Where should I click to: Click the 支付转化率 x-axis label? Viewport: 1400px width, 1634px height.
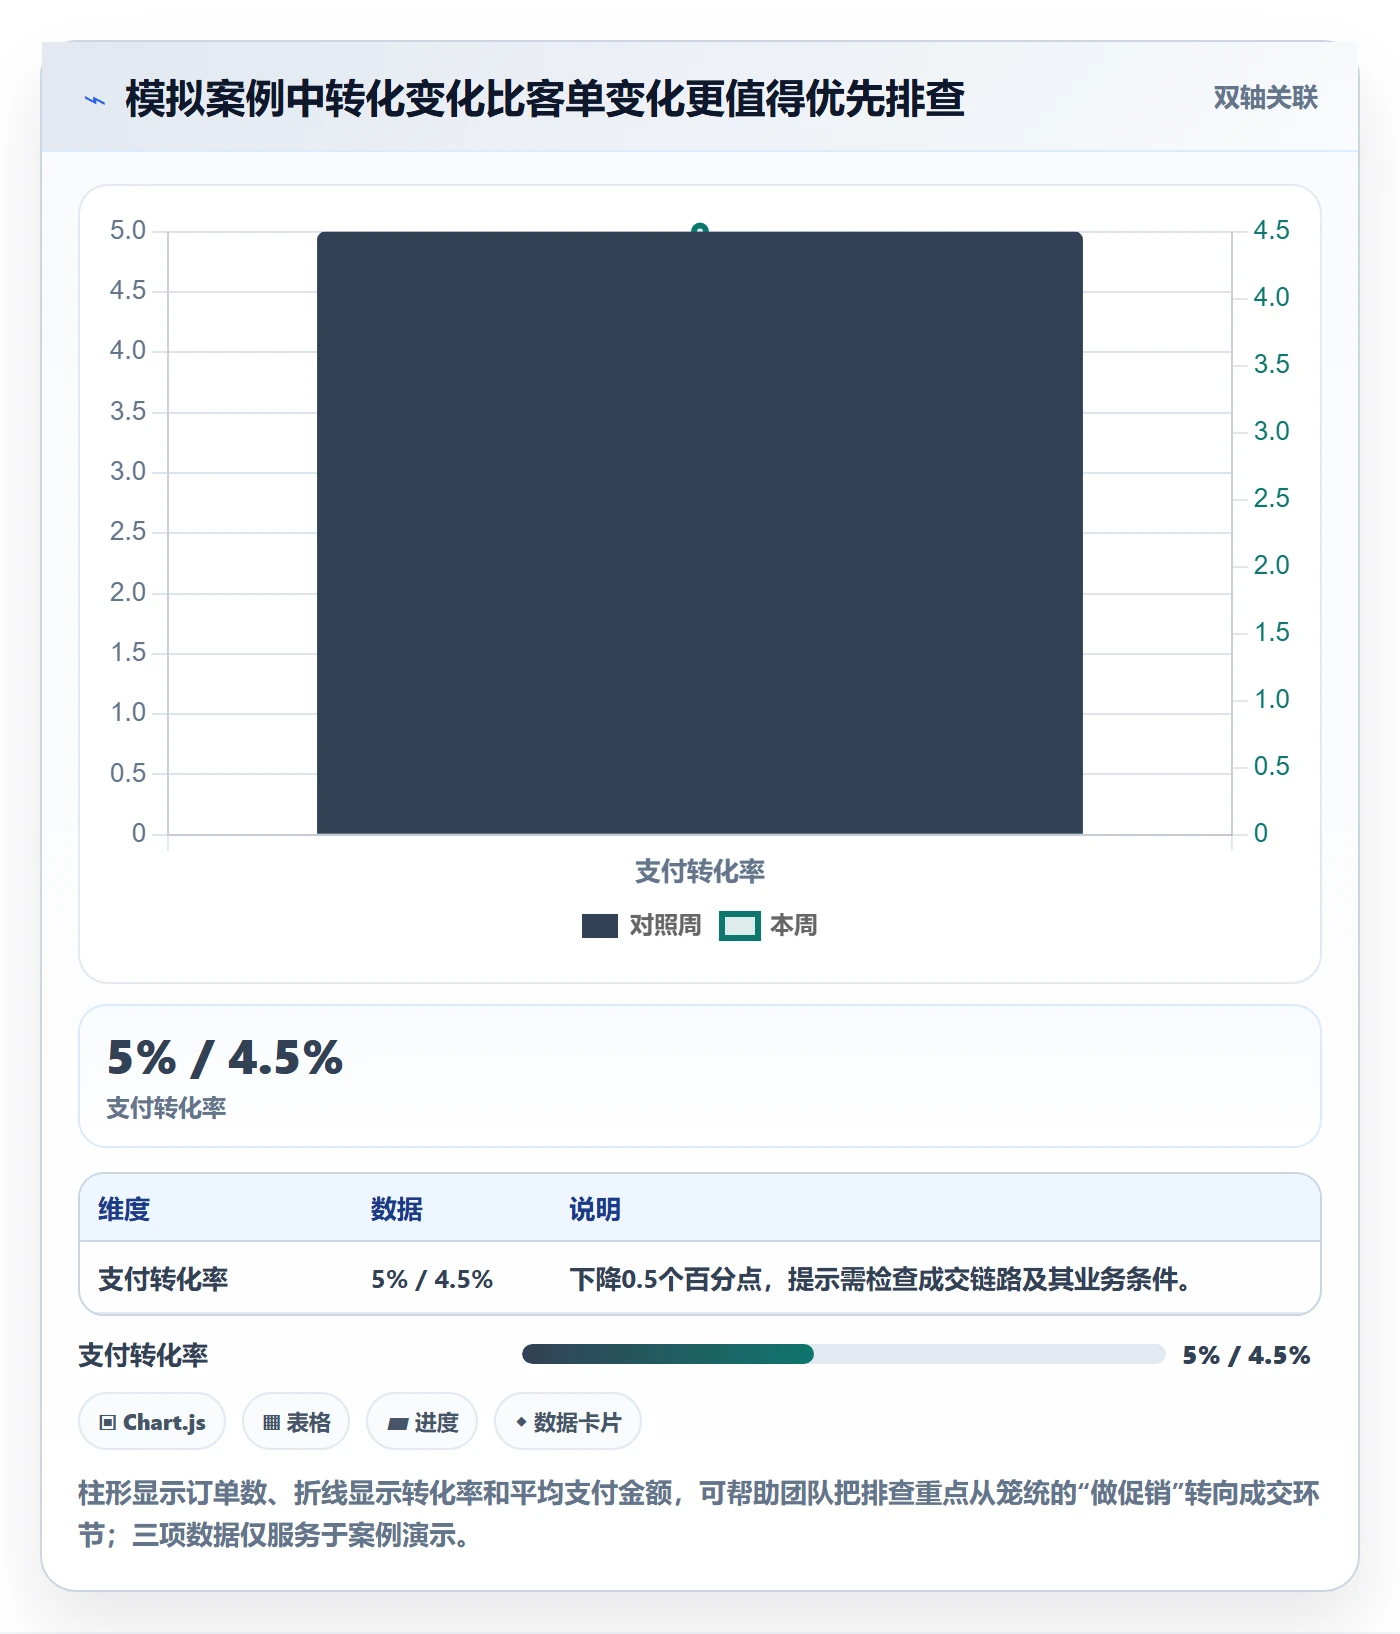(700, 871)
